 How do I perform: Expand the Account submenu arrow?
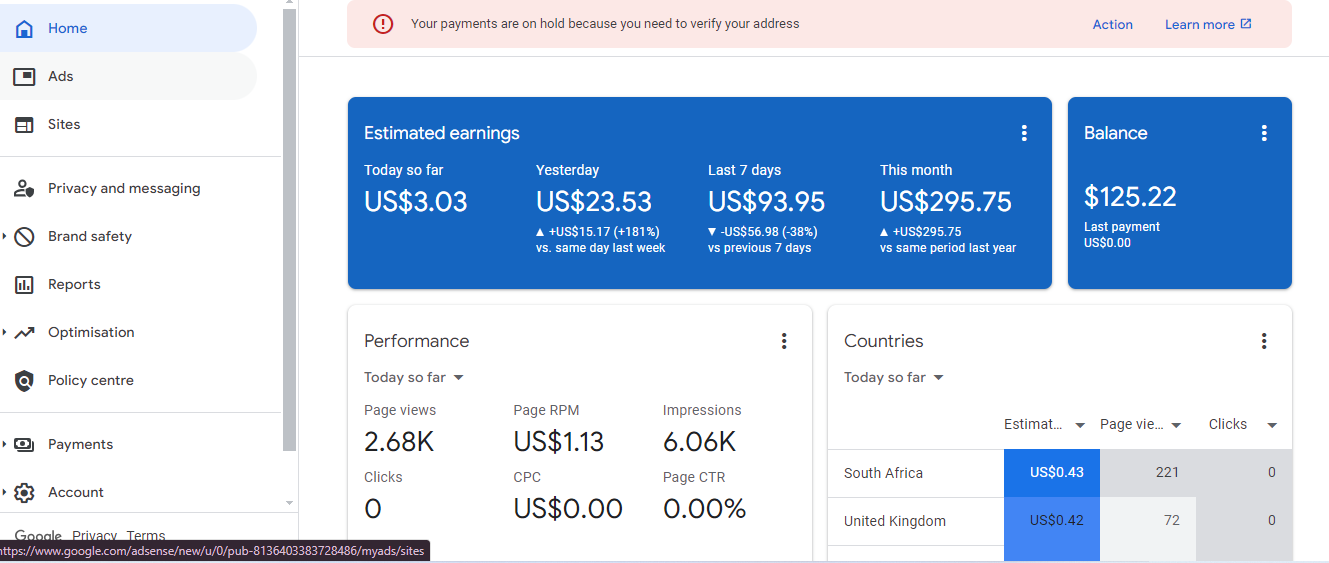tap(4, 492)
